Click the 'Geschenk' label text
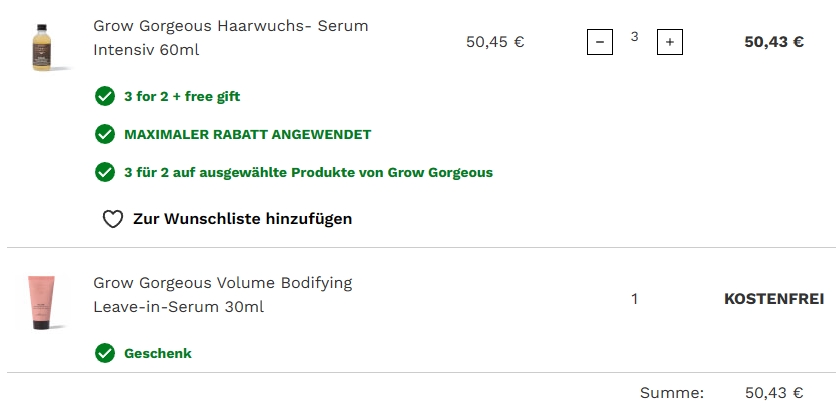This screenshot has height=411, width=836. [158, 353]
